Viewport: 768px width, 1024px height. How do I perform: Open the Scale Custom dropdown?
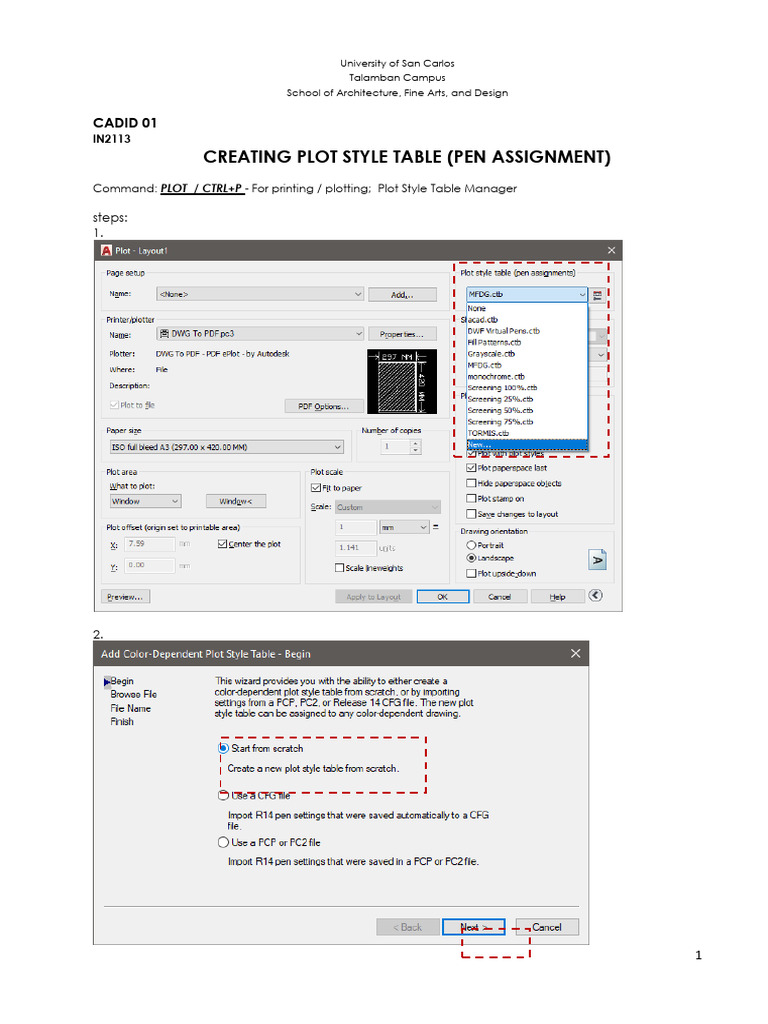tap(388, 507)
